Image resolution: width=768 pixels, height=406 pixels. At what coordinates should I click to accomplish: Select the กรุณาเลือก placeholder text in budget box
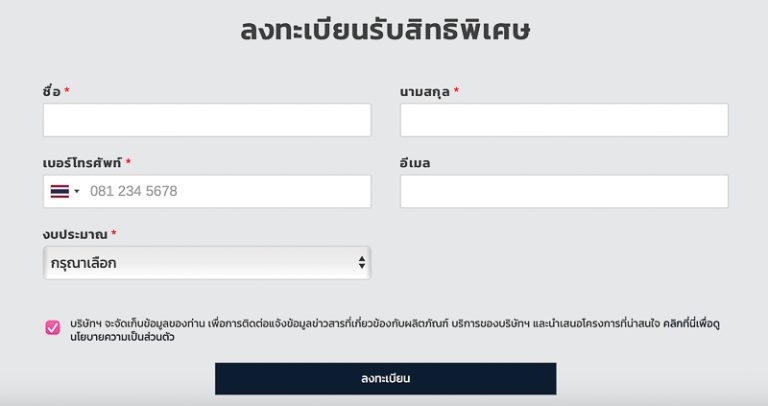[83, 263]
